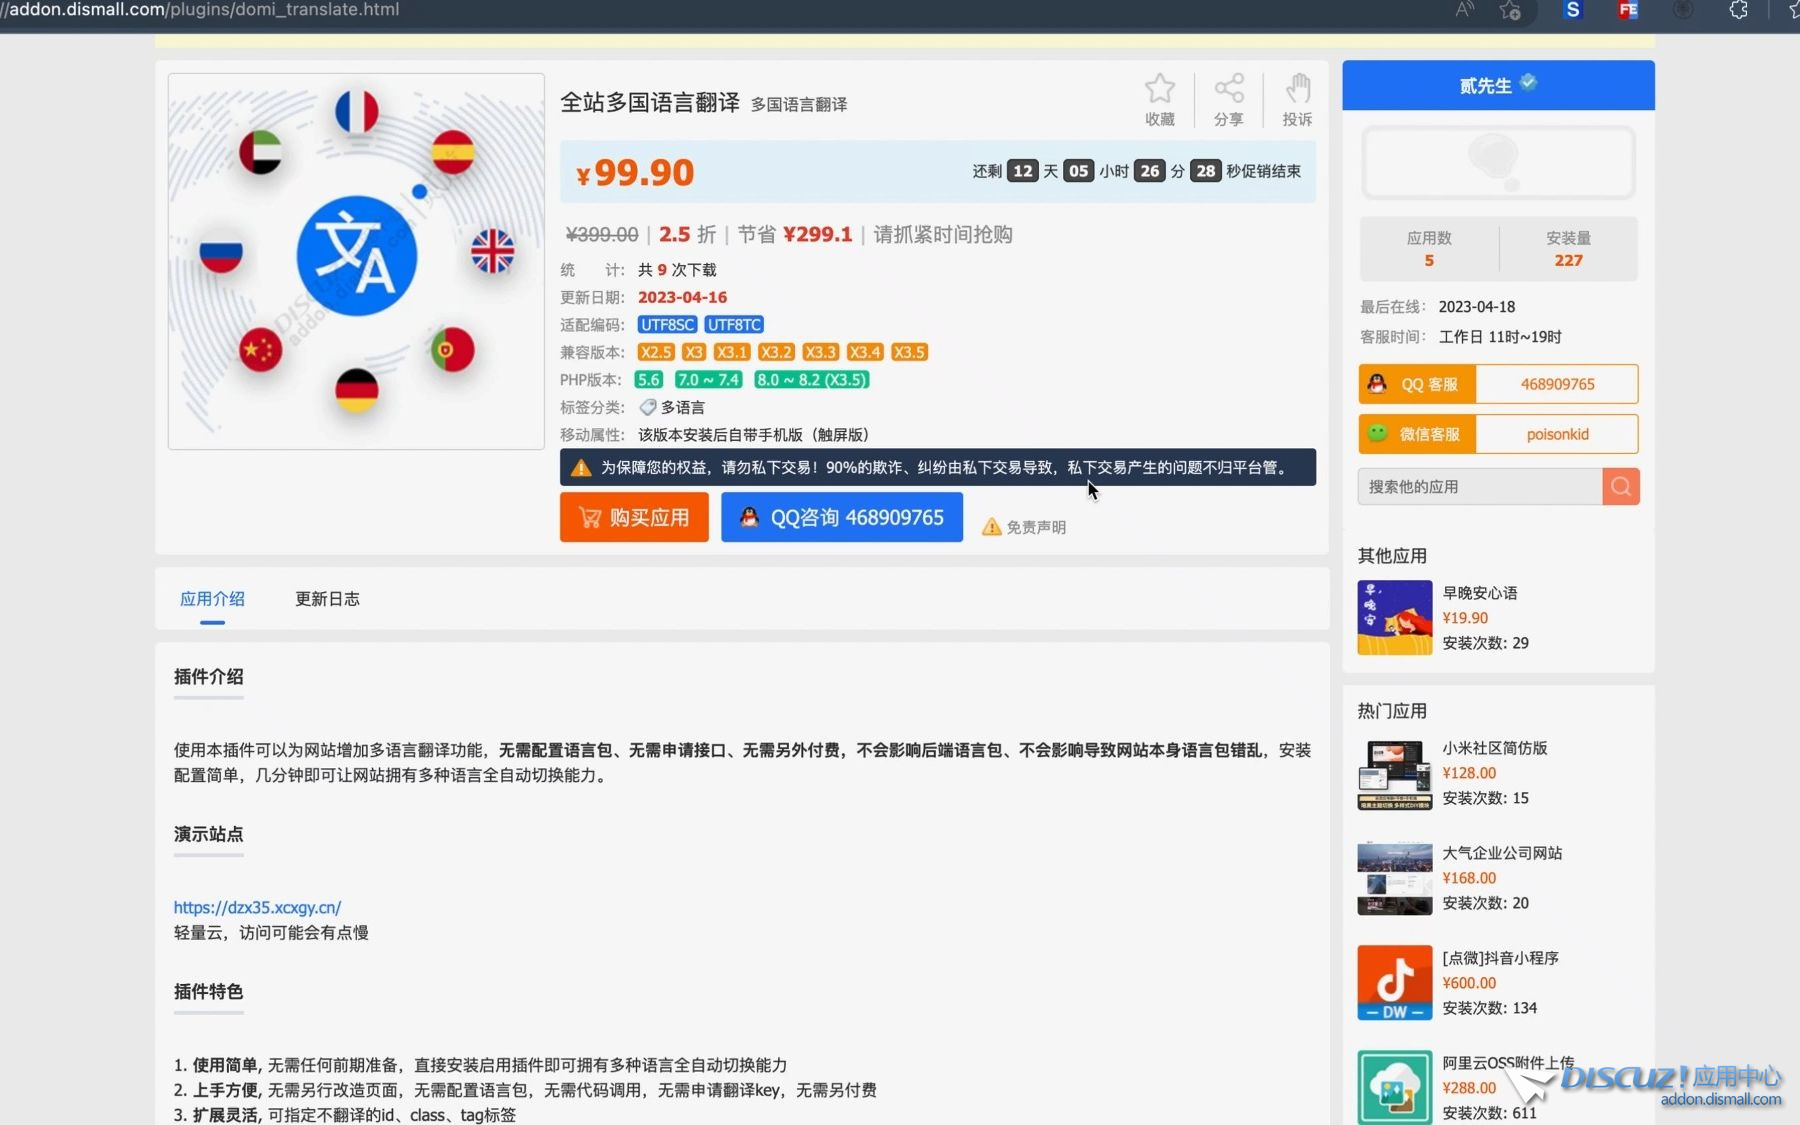Open the 小米社区简仿版 app link
The image size is (1800, 1125).
(x=1494, y=748)
